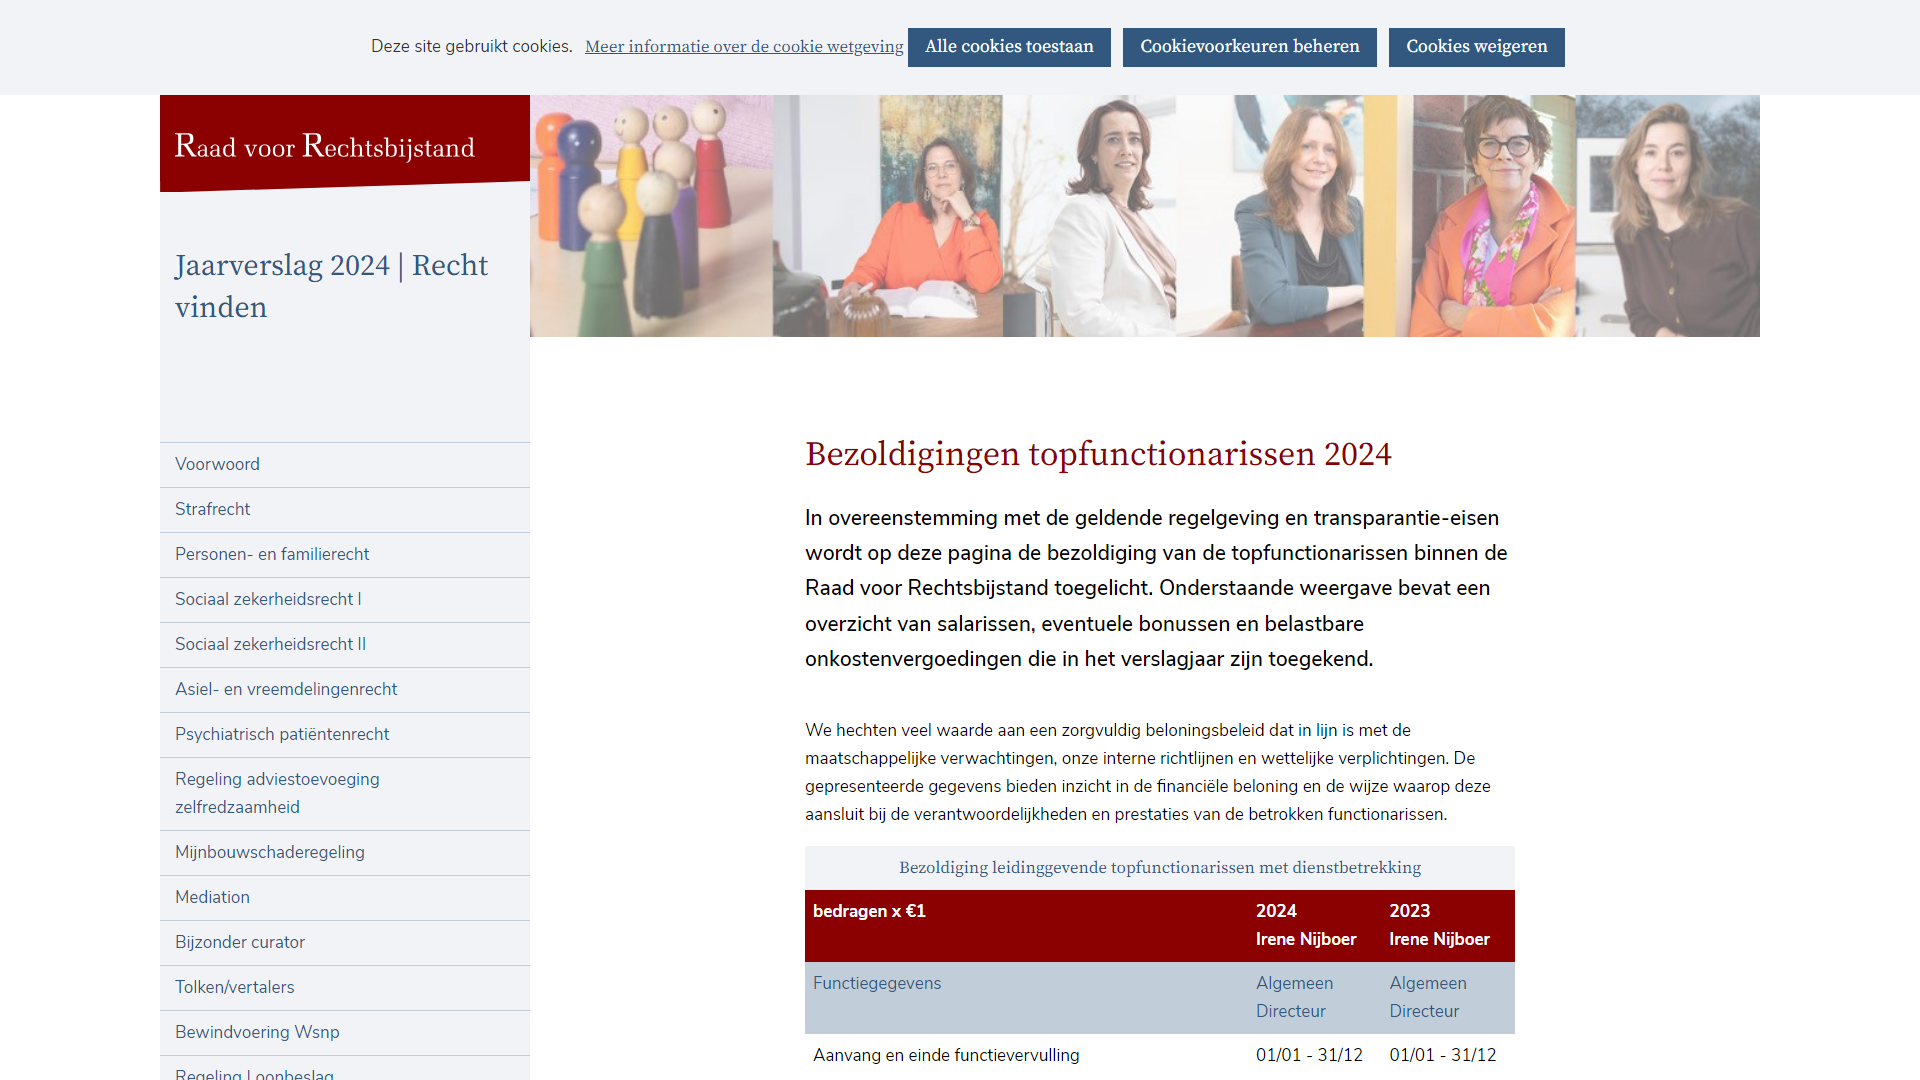Click photo of woman in orange blouse reading
This screenshot has width=1920, height=1080.
[x=888, y=216]
